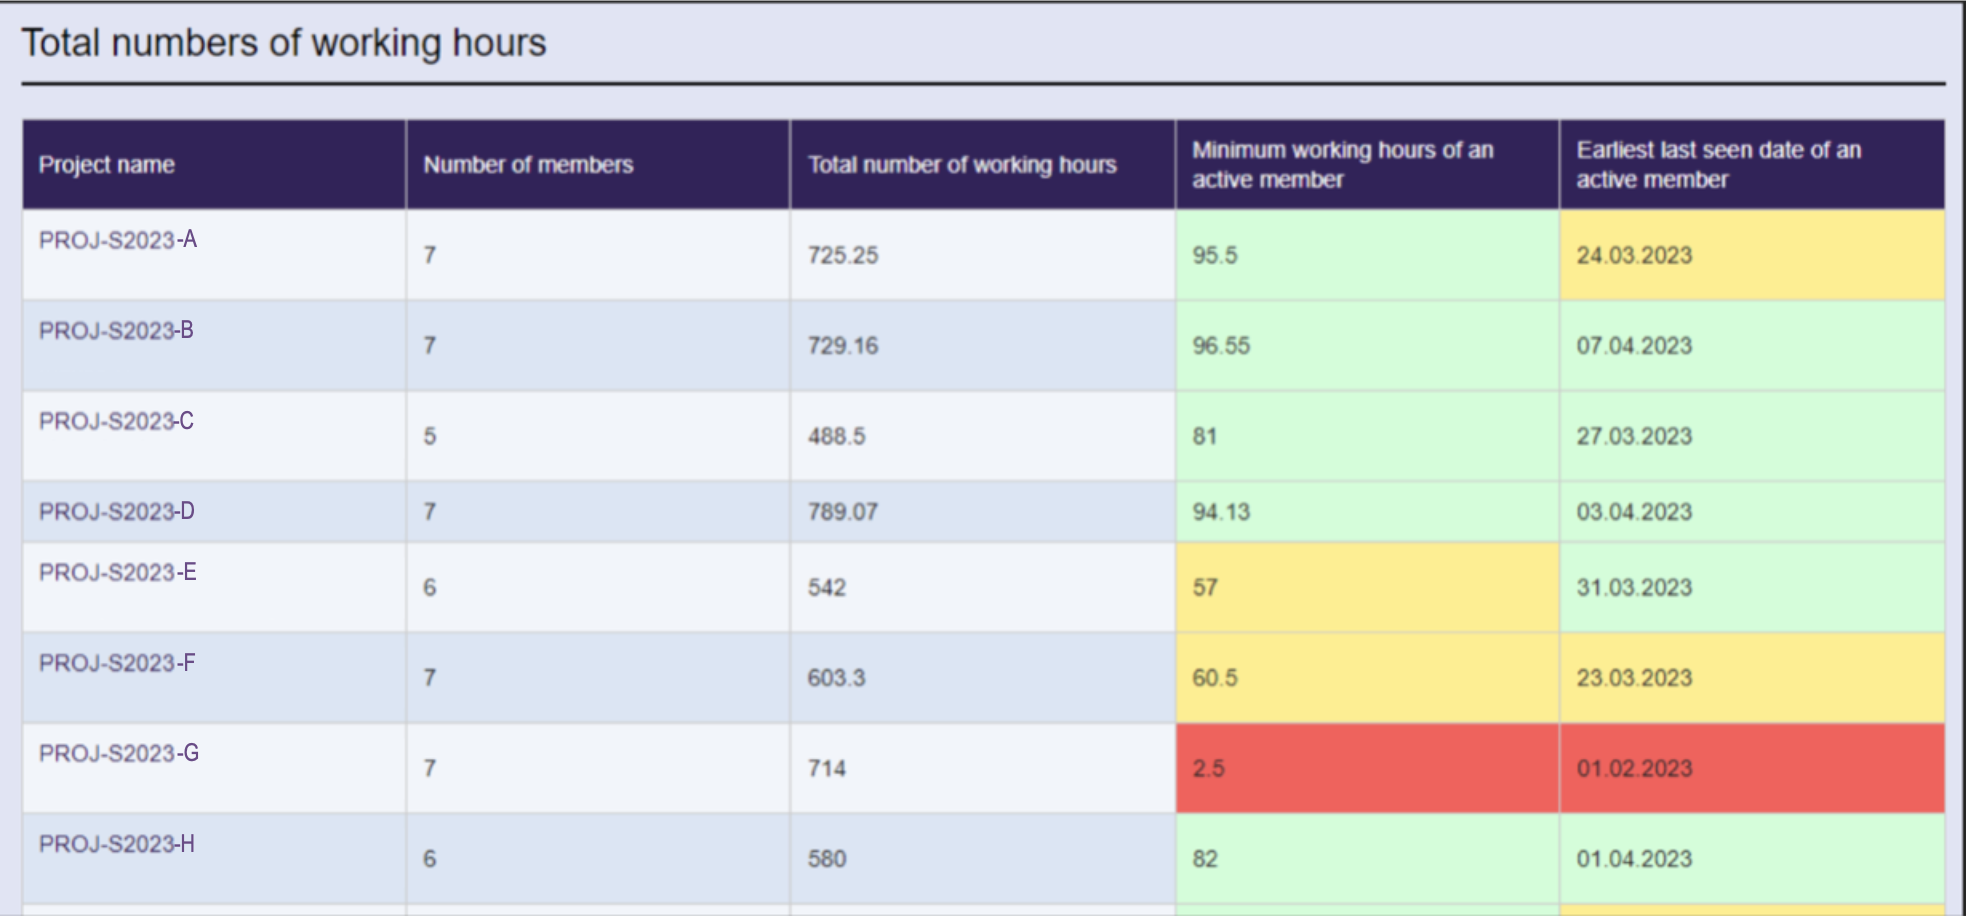Image resolution: width=1966 pixels, height=916 pixels.
Task: Click the minimum hours cell showing 81
Action: pos(1367,436)
